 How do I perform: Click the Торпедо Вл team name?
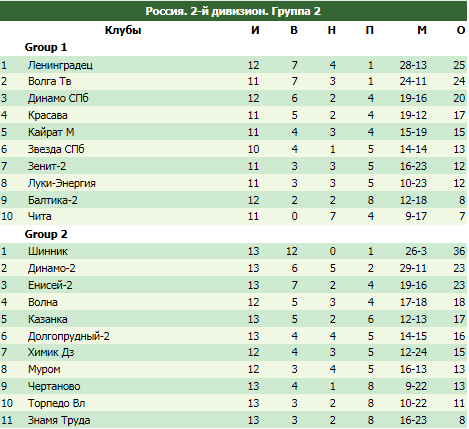56,403
